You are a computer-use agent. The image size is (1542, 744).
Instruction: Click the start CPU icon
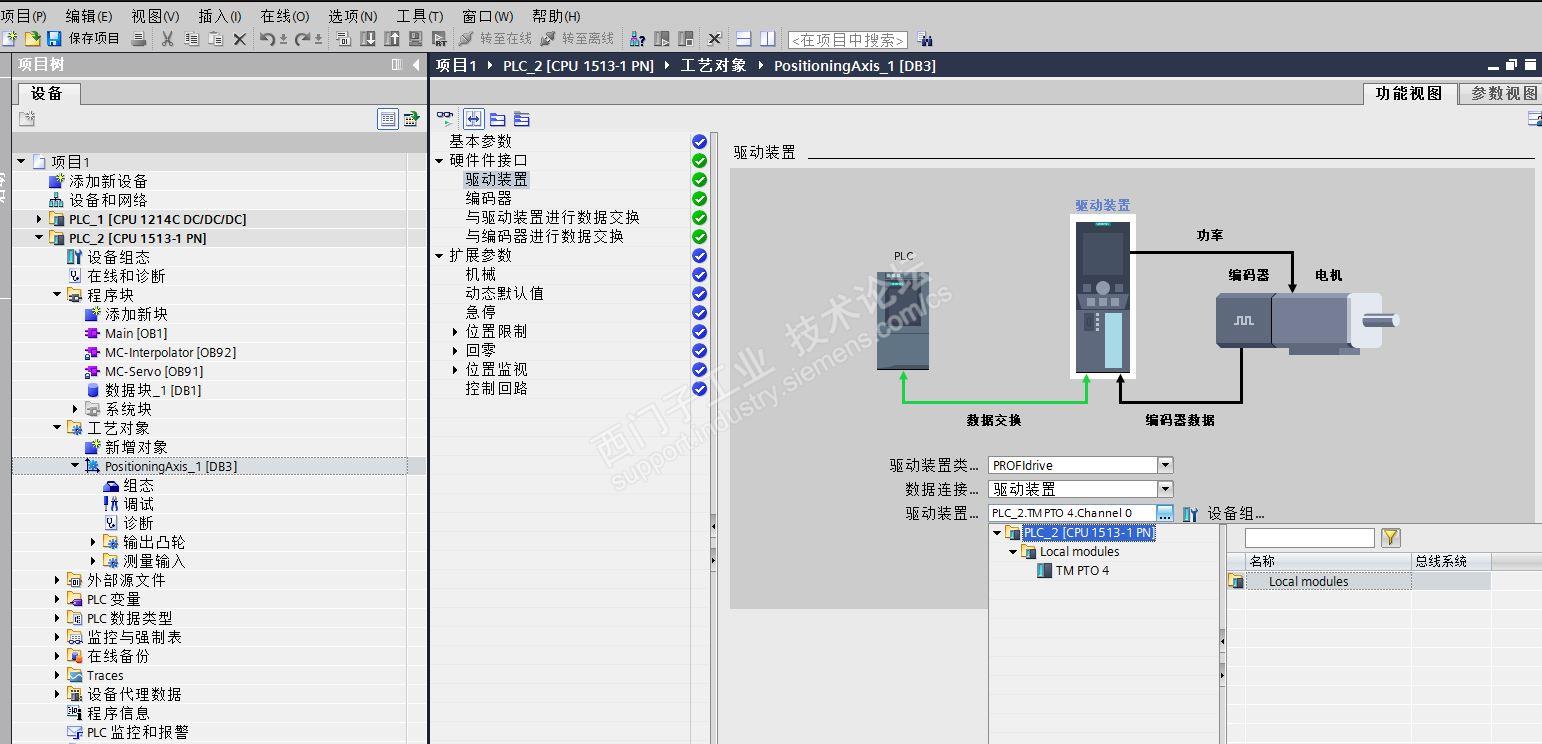661,39
